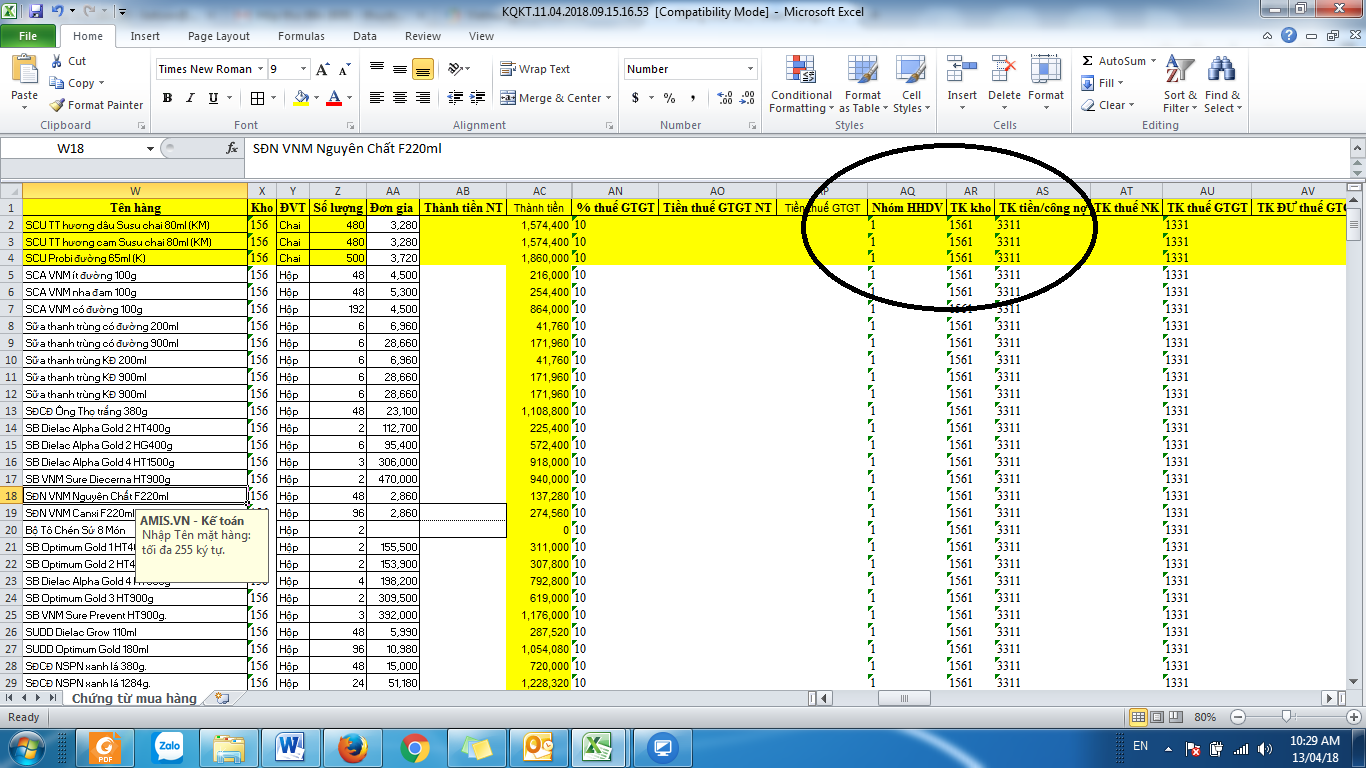The height and width of the screenshot is (768, 1366).
Task: Click the Borders icon
Action: click(x=257, y=98)
